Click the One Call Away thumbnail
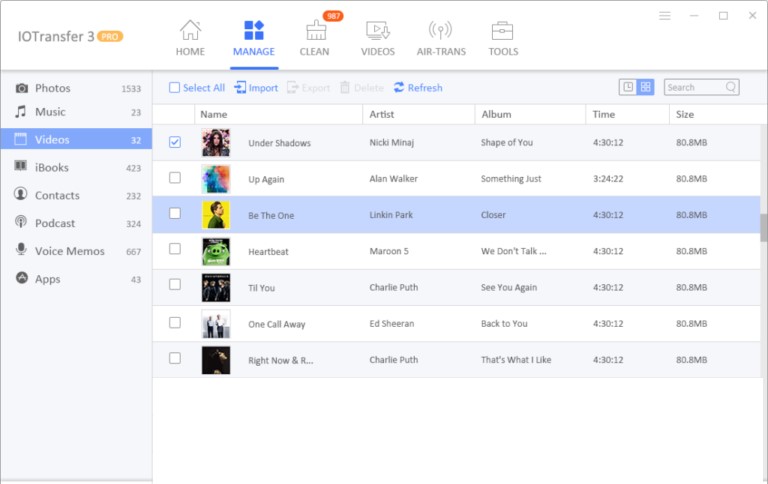 (216, 324)
